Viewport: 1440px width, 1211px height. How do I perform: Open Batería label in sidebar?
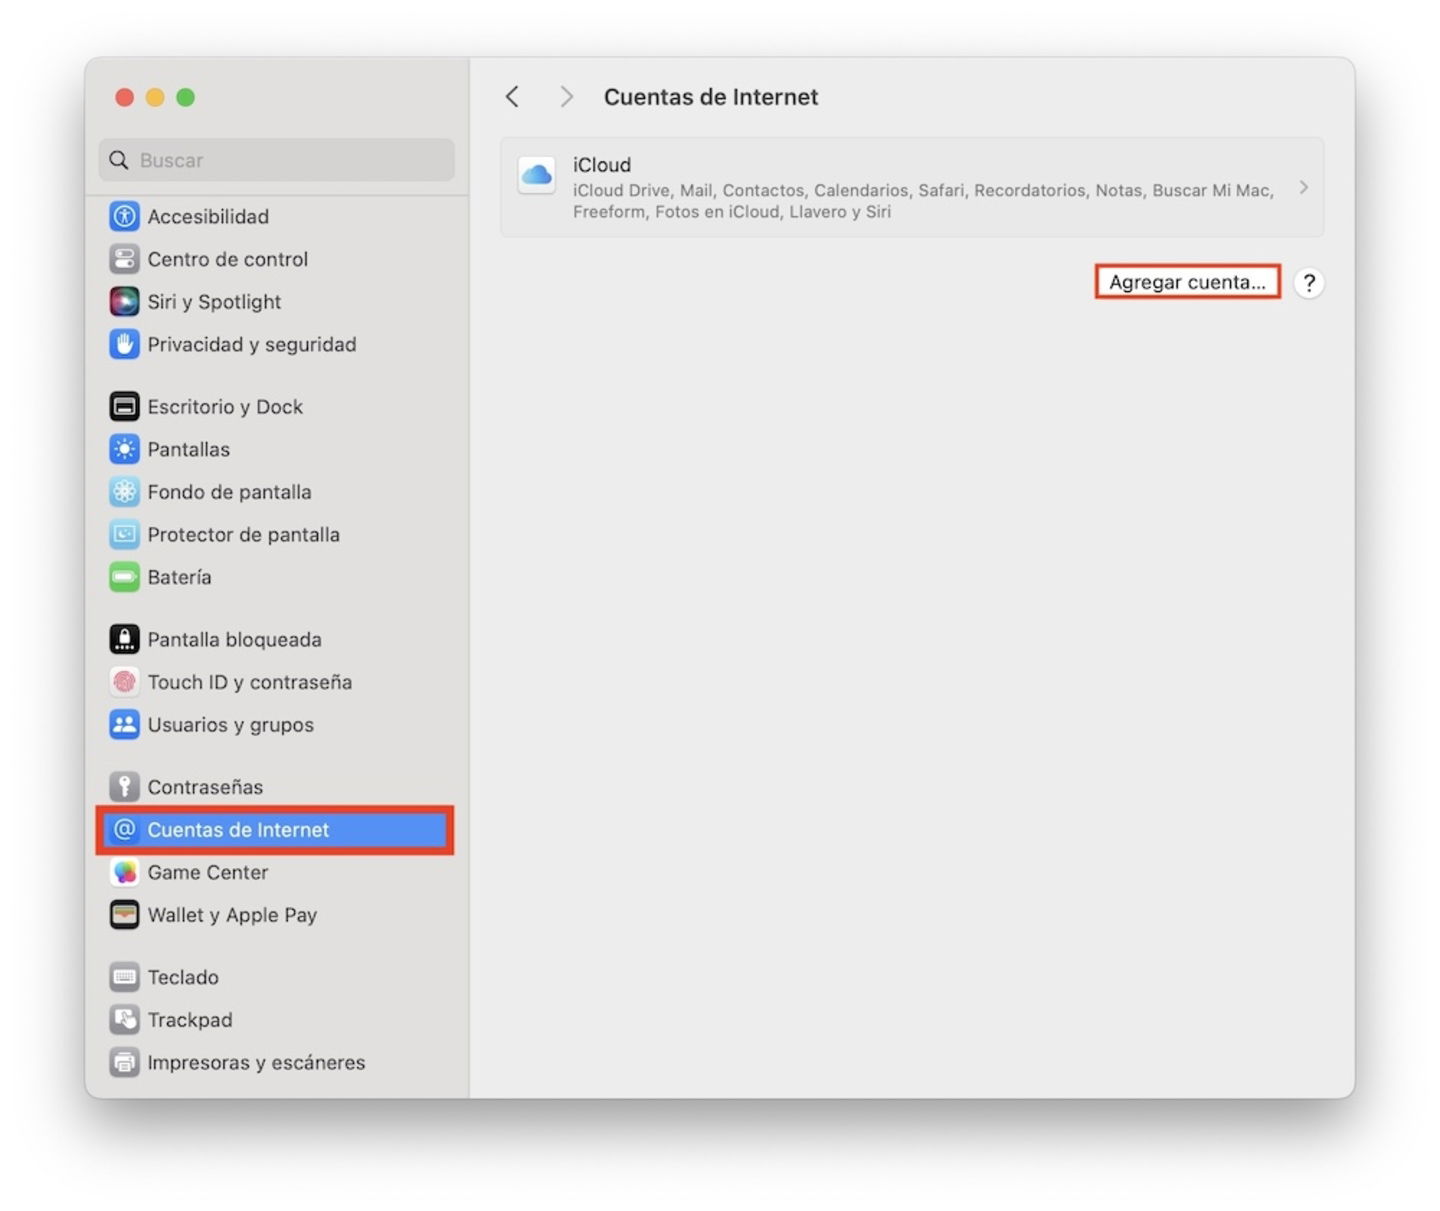180,577
